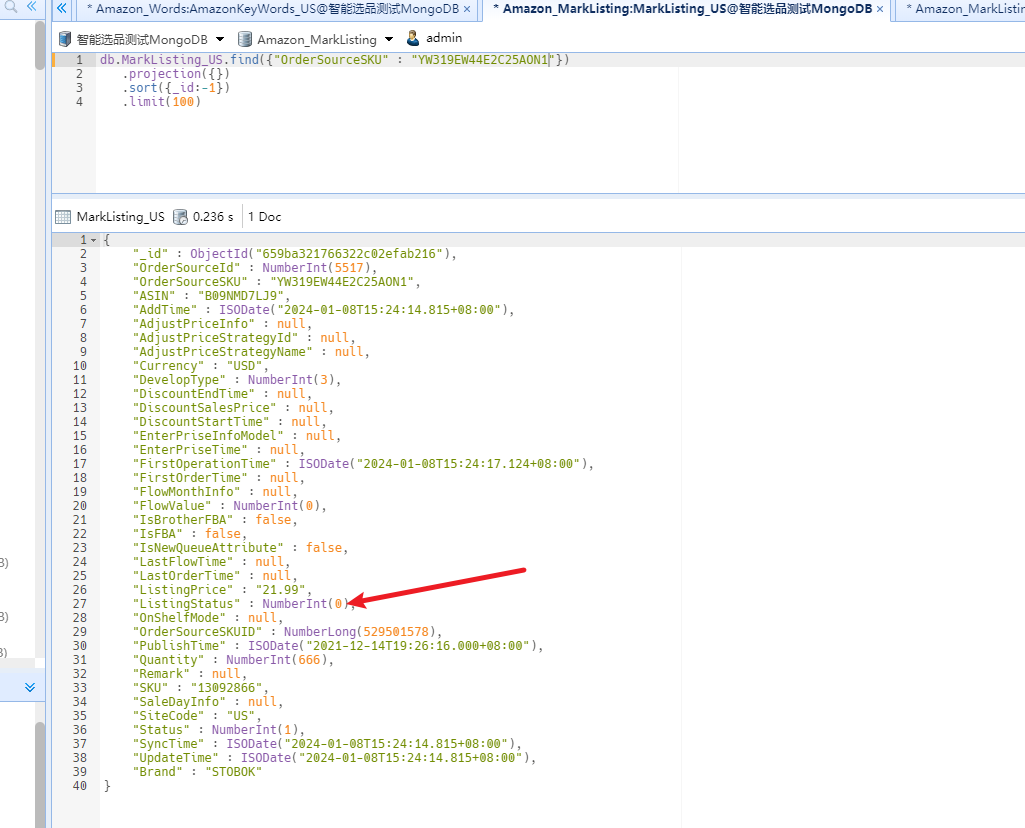Collapse the result document fold arrow at line 1
This screenshot has height=828, width=1025.
[93, 240]
